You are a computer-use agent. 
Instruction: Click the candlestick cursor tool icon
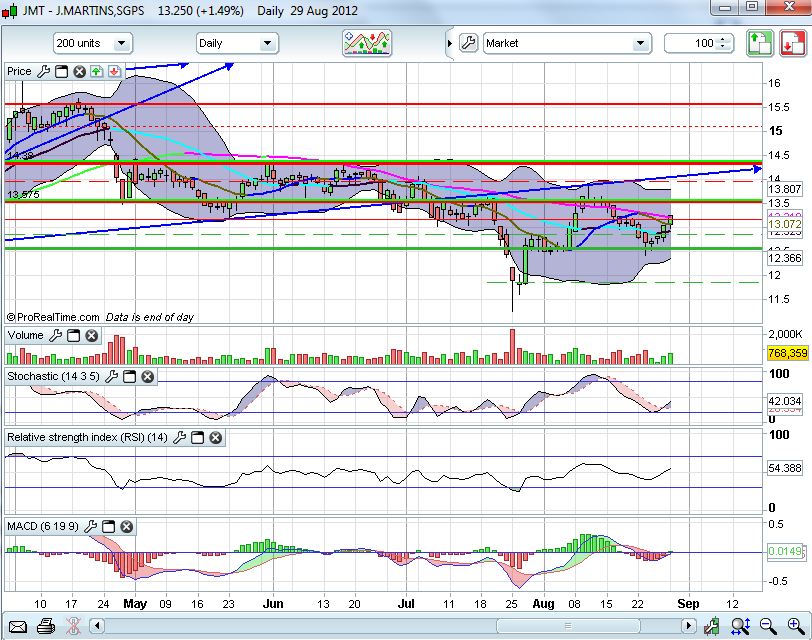[712, 627]
